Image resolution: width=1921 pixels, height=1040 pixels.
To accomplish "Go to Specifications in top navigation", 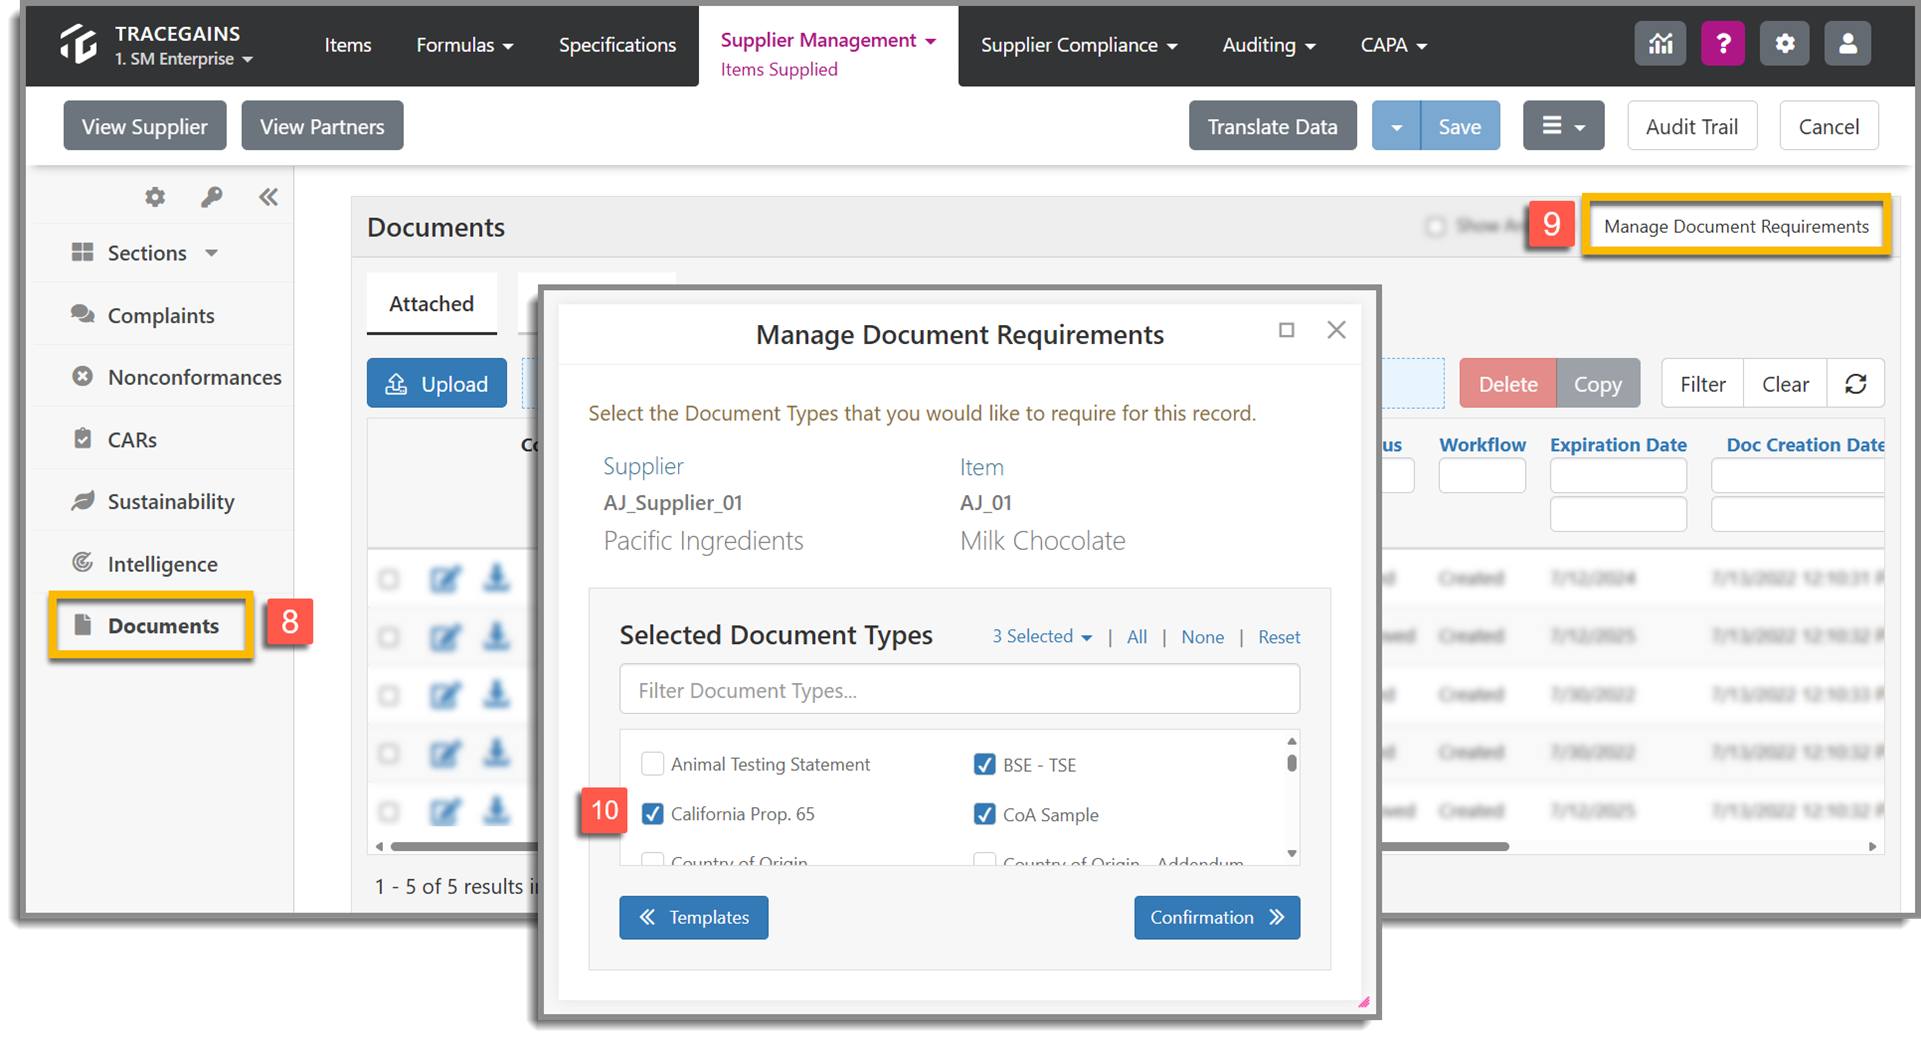I will click(x=617, y=45).
